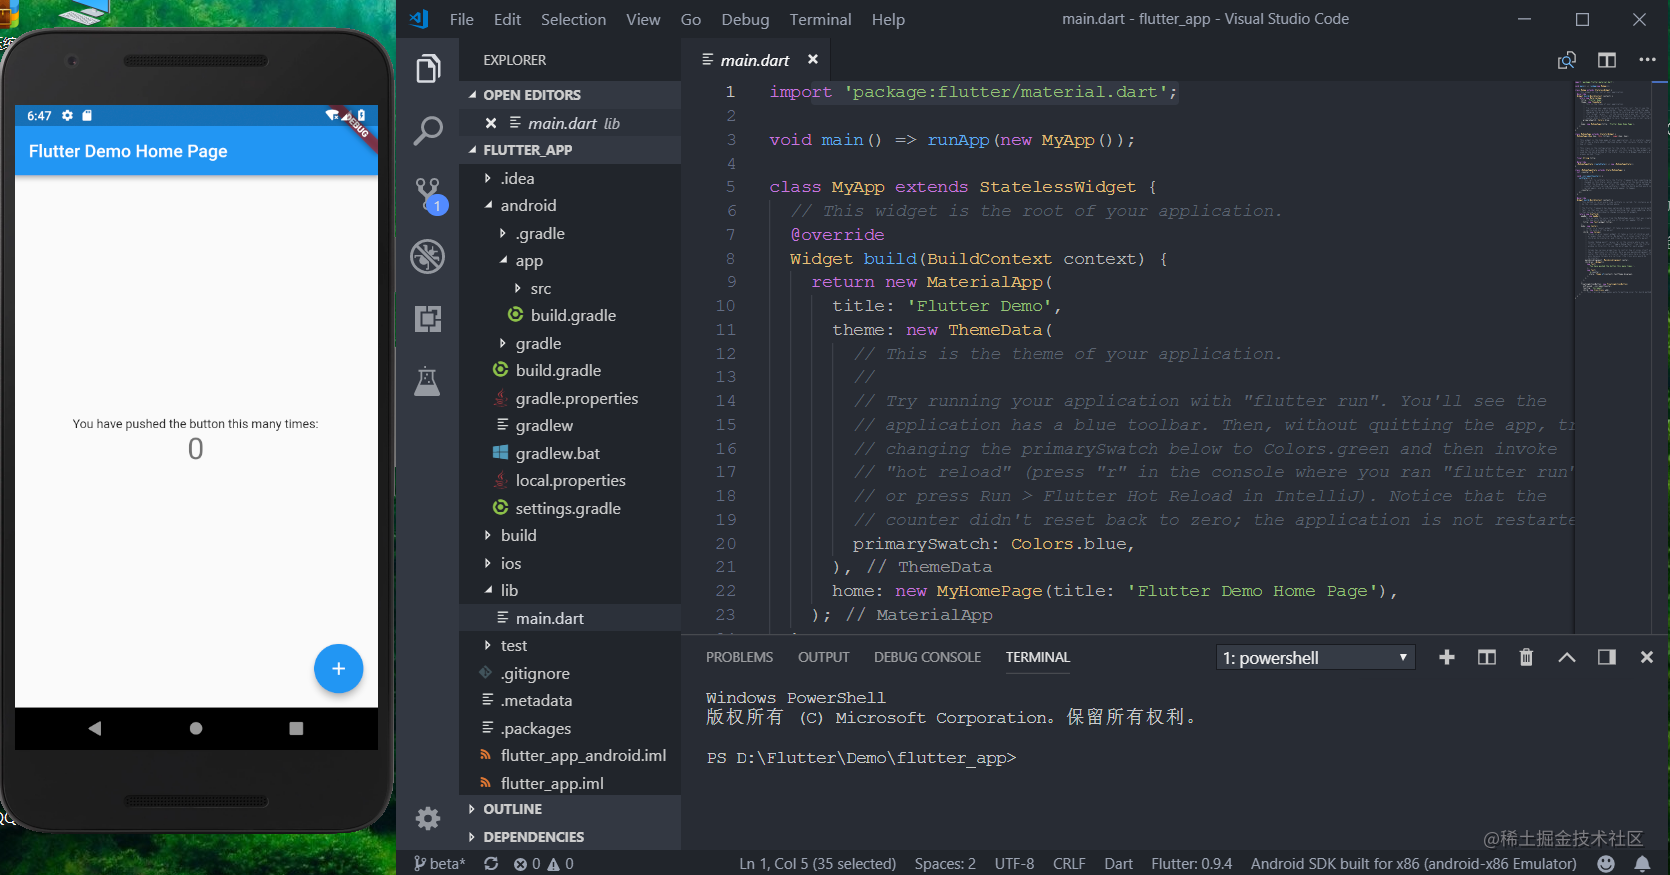The width and height of the screenshot is (1670, 875).
Task: Kill the terminal with trash icon
Action: [1526, 657]
